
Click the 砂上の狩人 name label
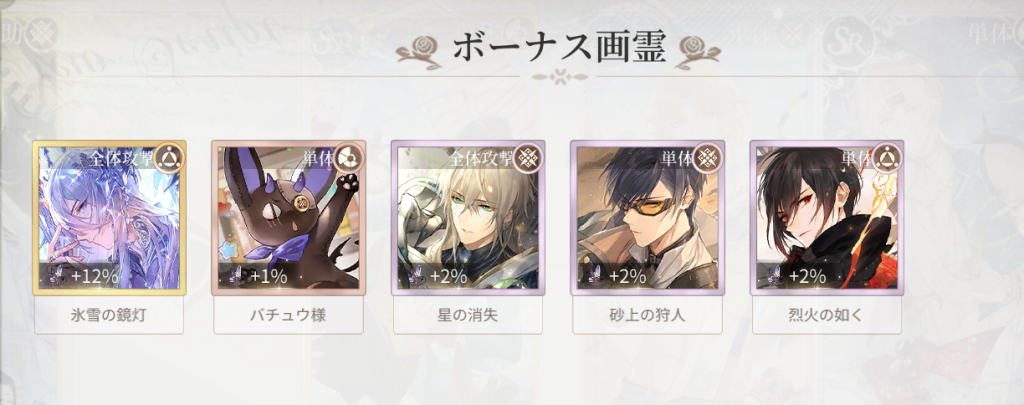[648, 316]
